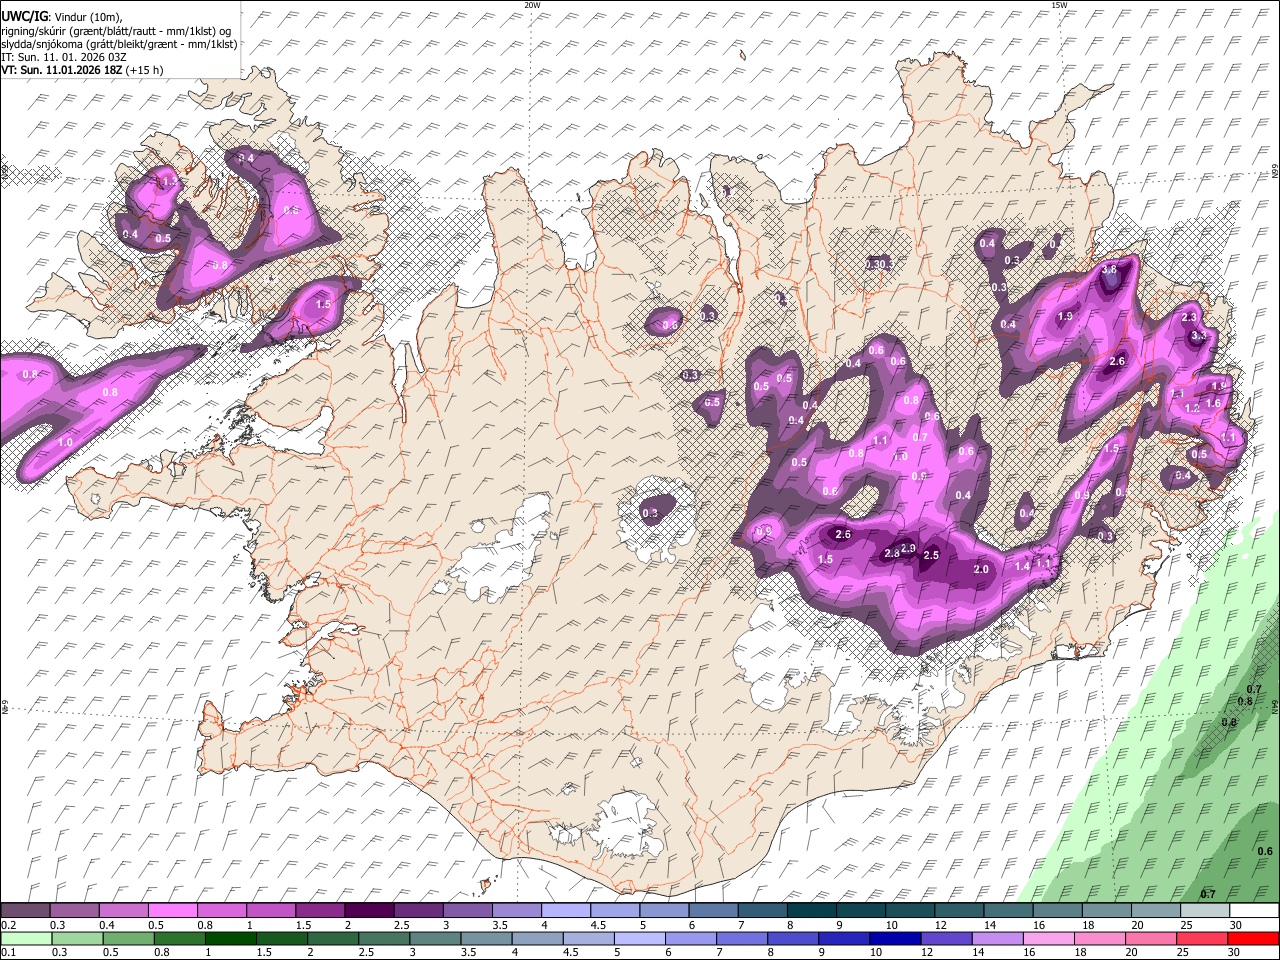Screen dimensions: 1280x960
Task: Click the 1.5 value on the Westfjords snow patch
Action: click(323, 304)
